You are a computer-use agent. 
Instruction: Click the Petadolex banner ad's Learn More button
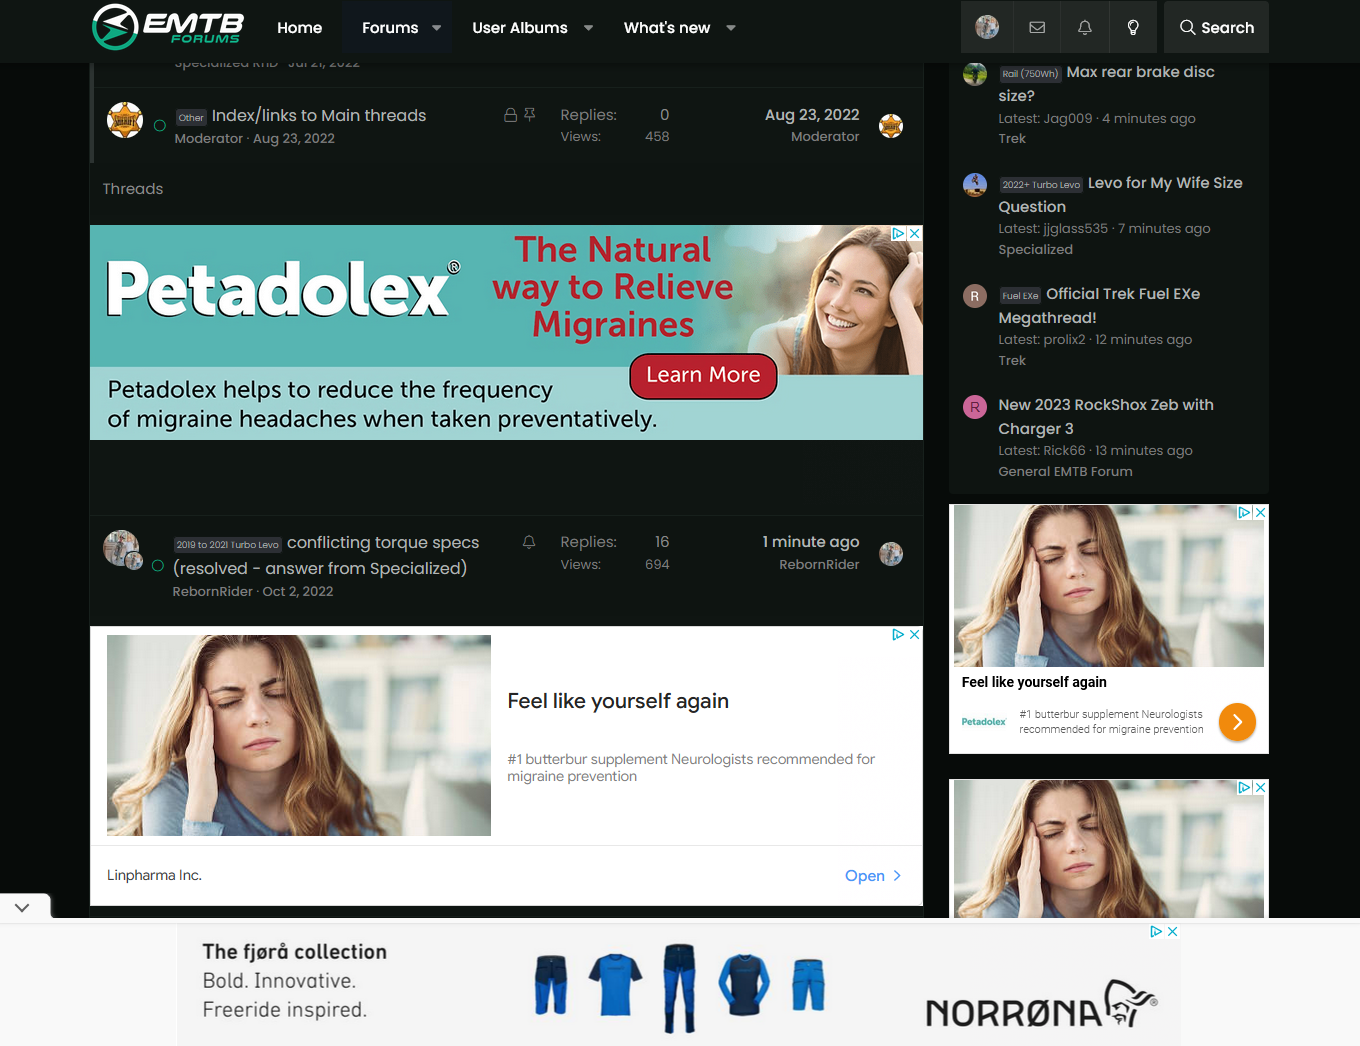tap(703, 375)
